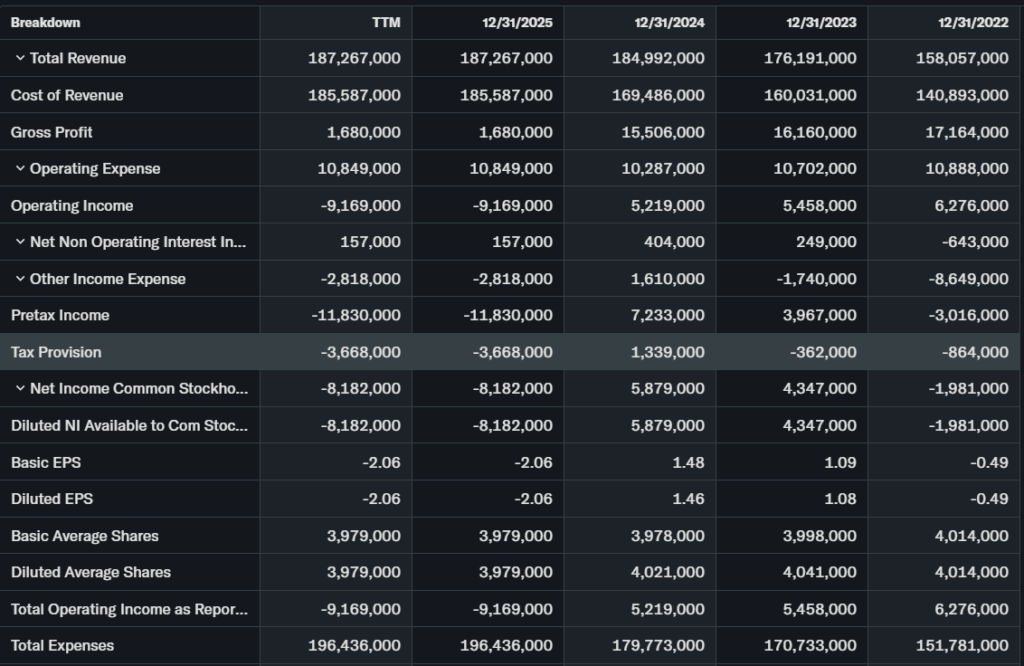Select the Total Expenses row label
1024x666 pixels.
(62, 645)
